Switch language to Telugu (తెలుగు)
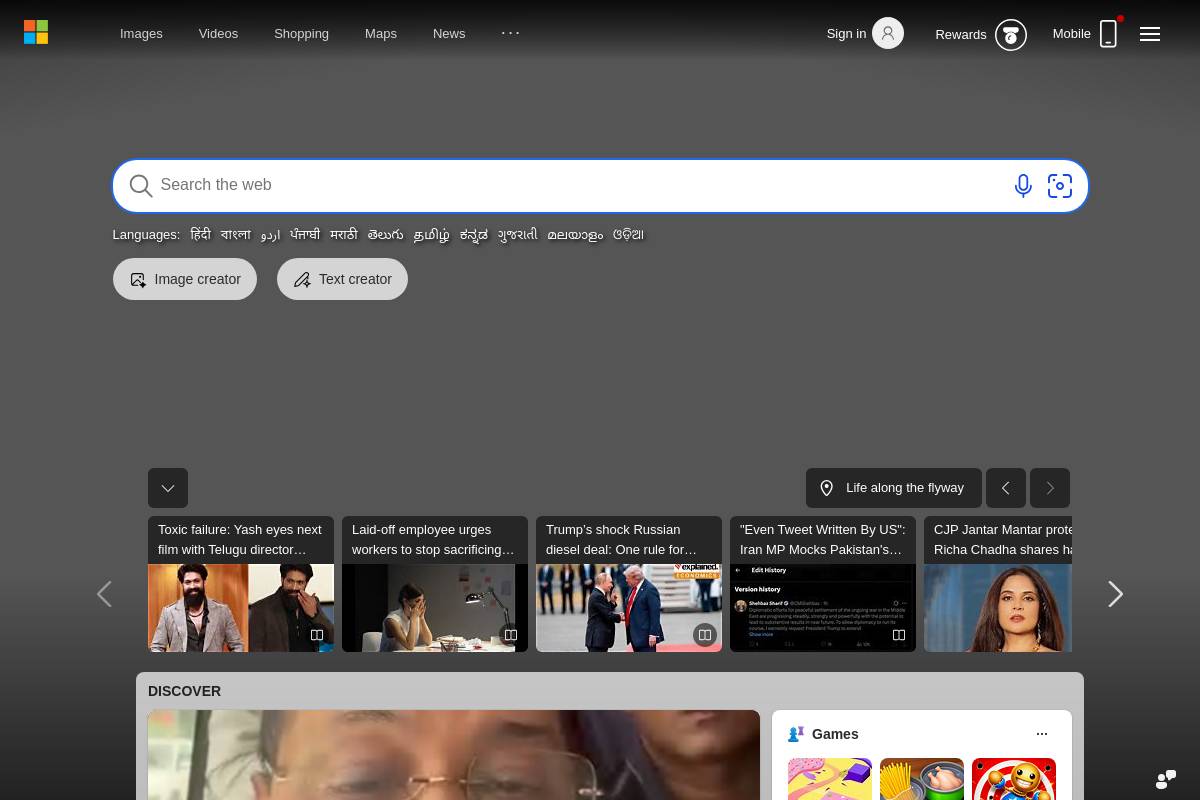This screenshot has width=1200, height=800. pos(386,234)
